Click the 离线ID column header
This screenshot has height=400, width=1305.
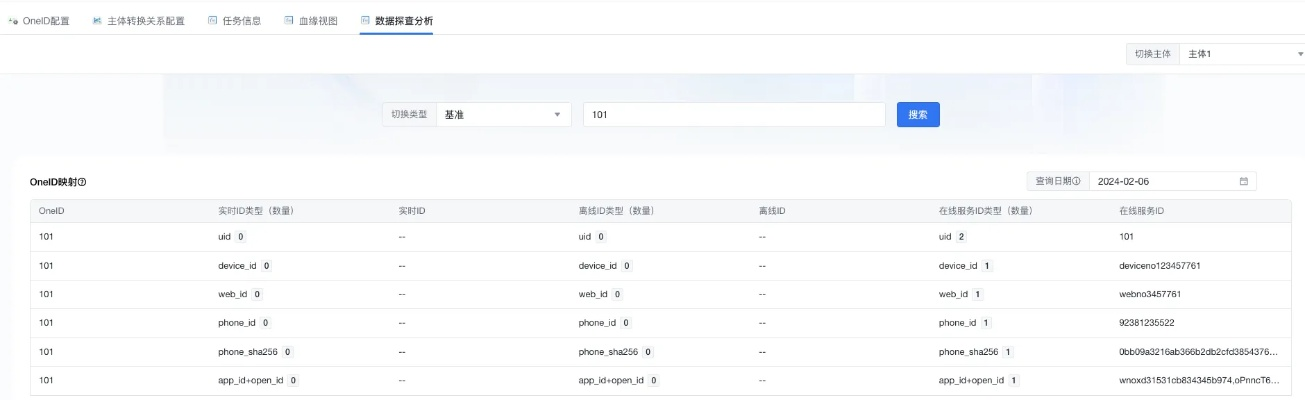(x=773, y=211)
